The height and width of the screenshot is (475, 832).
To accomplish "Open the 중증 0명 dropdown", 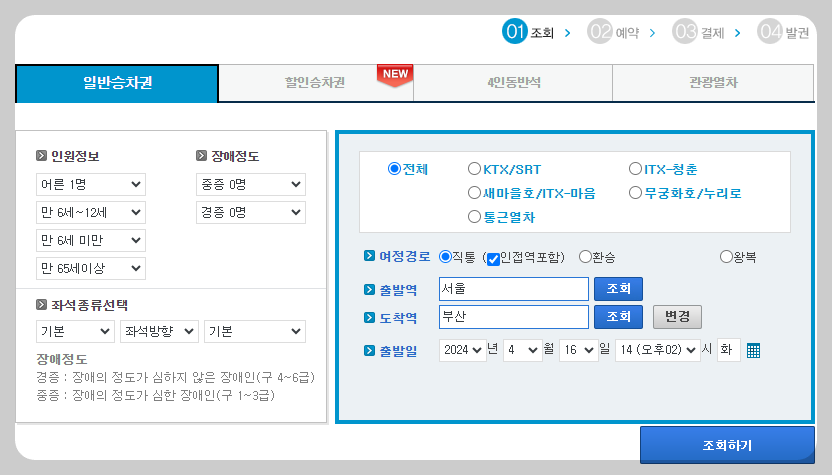I will (x=250, y=184).
